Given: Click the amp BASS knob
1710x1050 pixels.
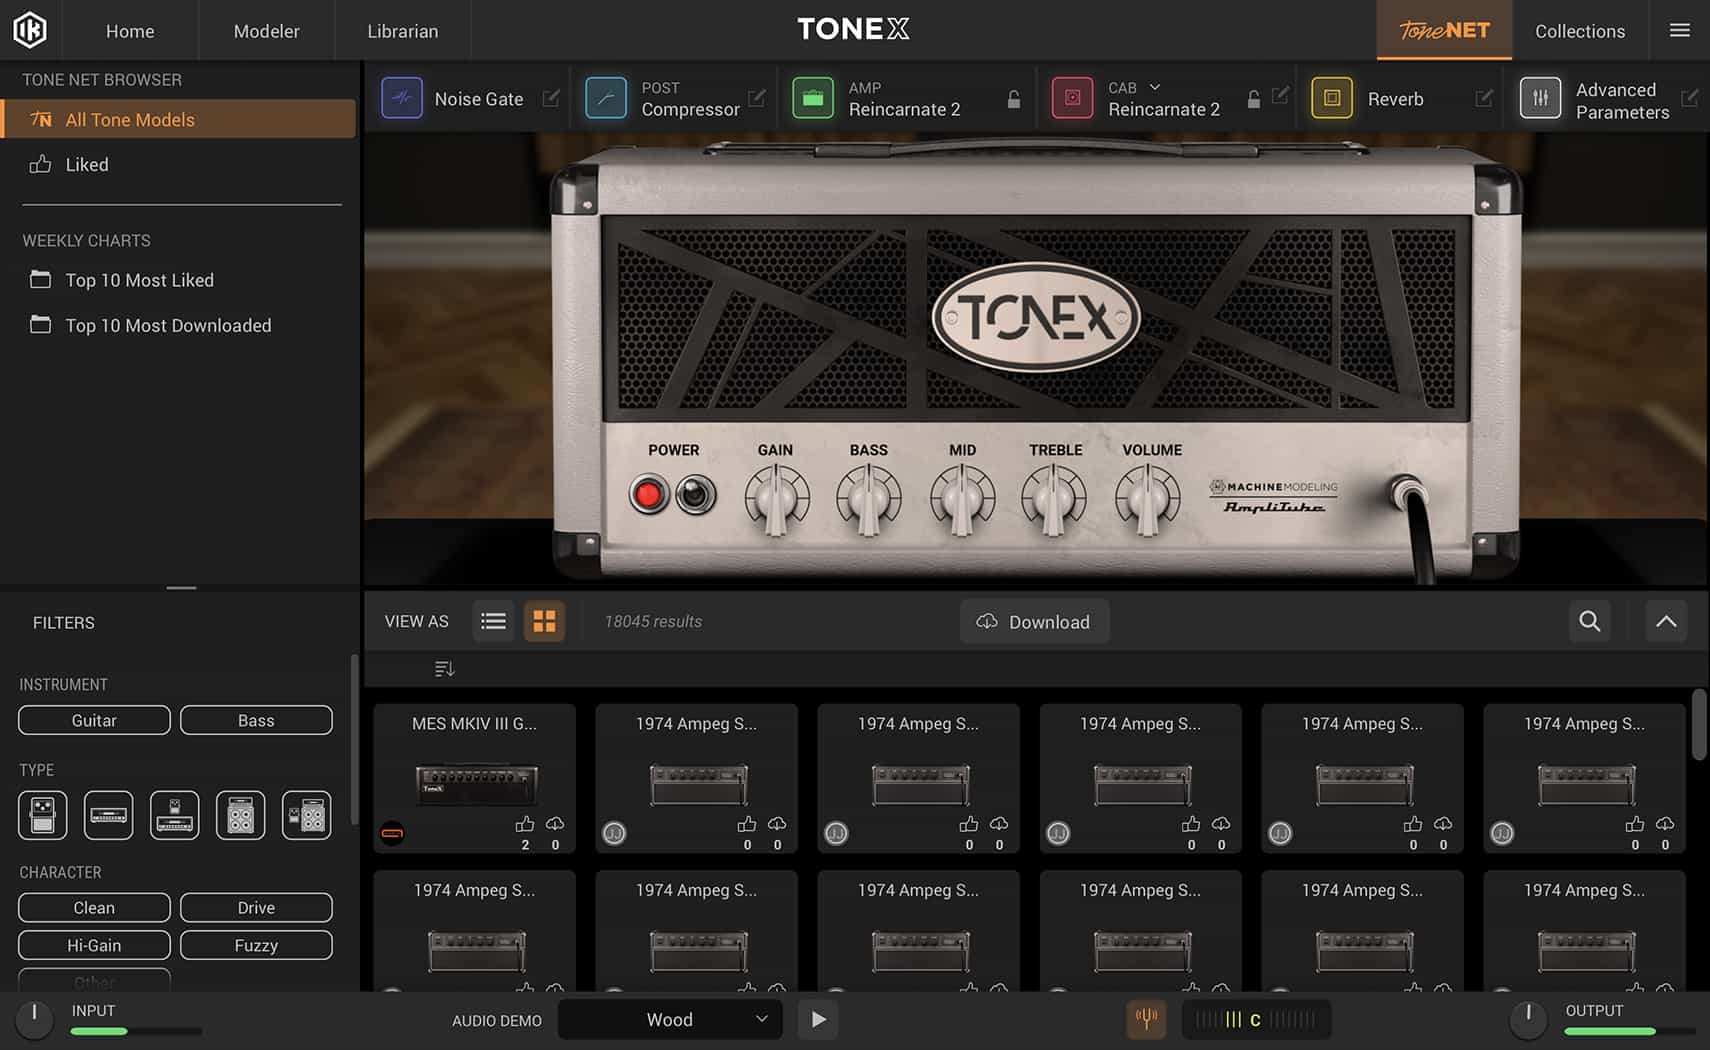Looking at the screenshot, I should click(x=868, y=497).
